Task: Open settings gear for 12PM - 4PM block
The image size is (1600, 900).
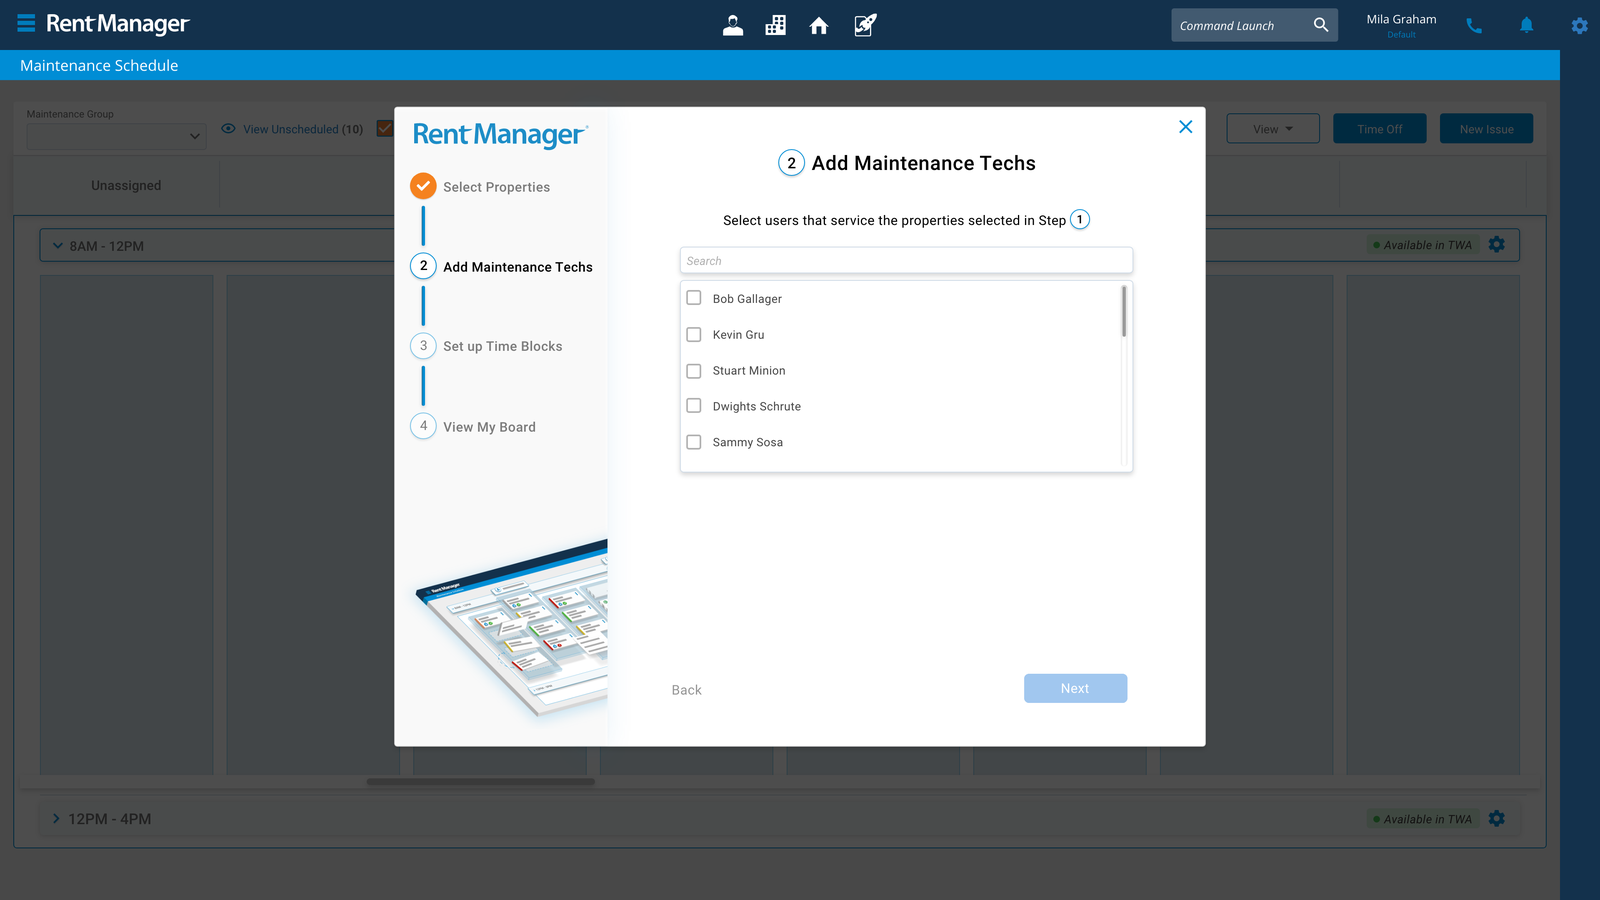Action: [1497, 819]
